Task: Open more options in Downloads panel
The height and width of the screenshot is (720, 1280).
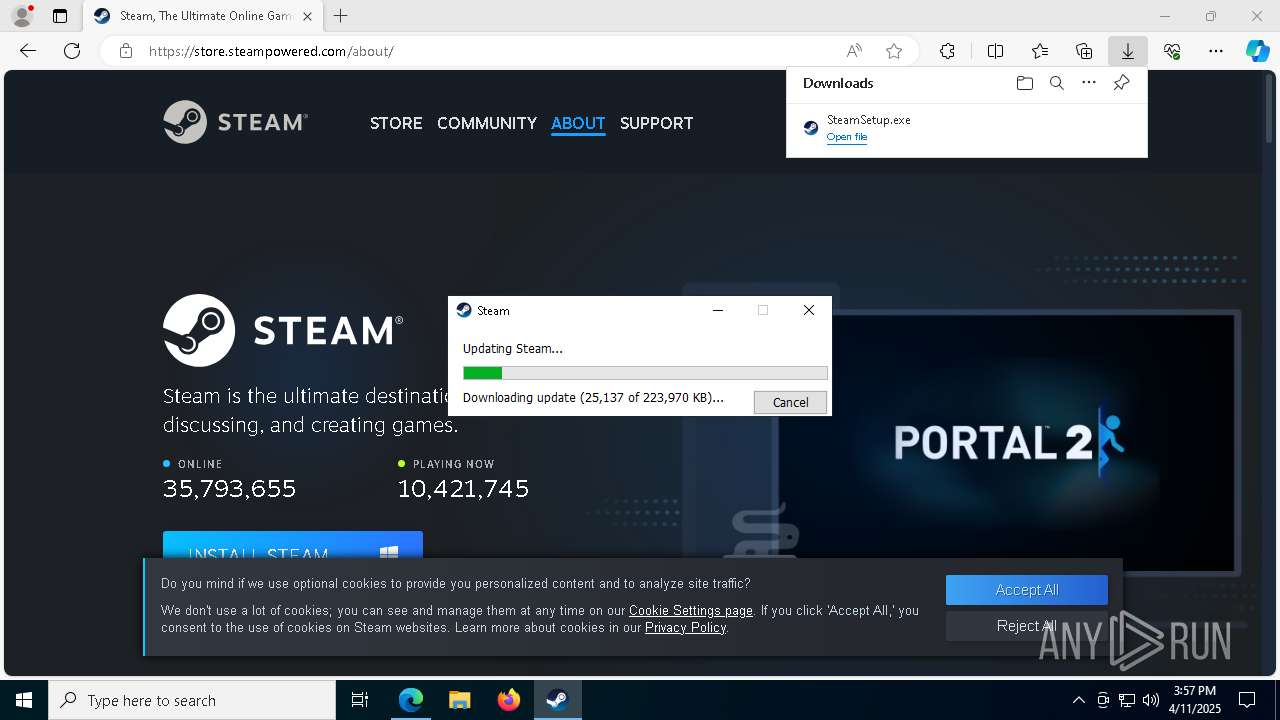Action: 1089,83
